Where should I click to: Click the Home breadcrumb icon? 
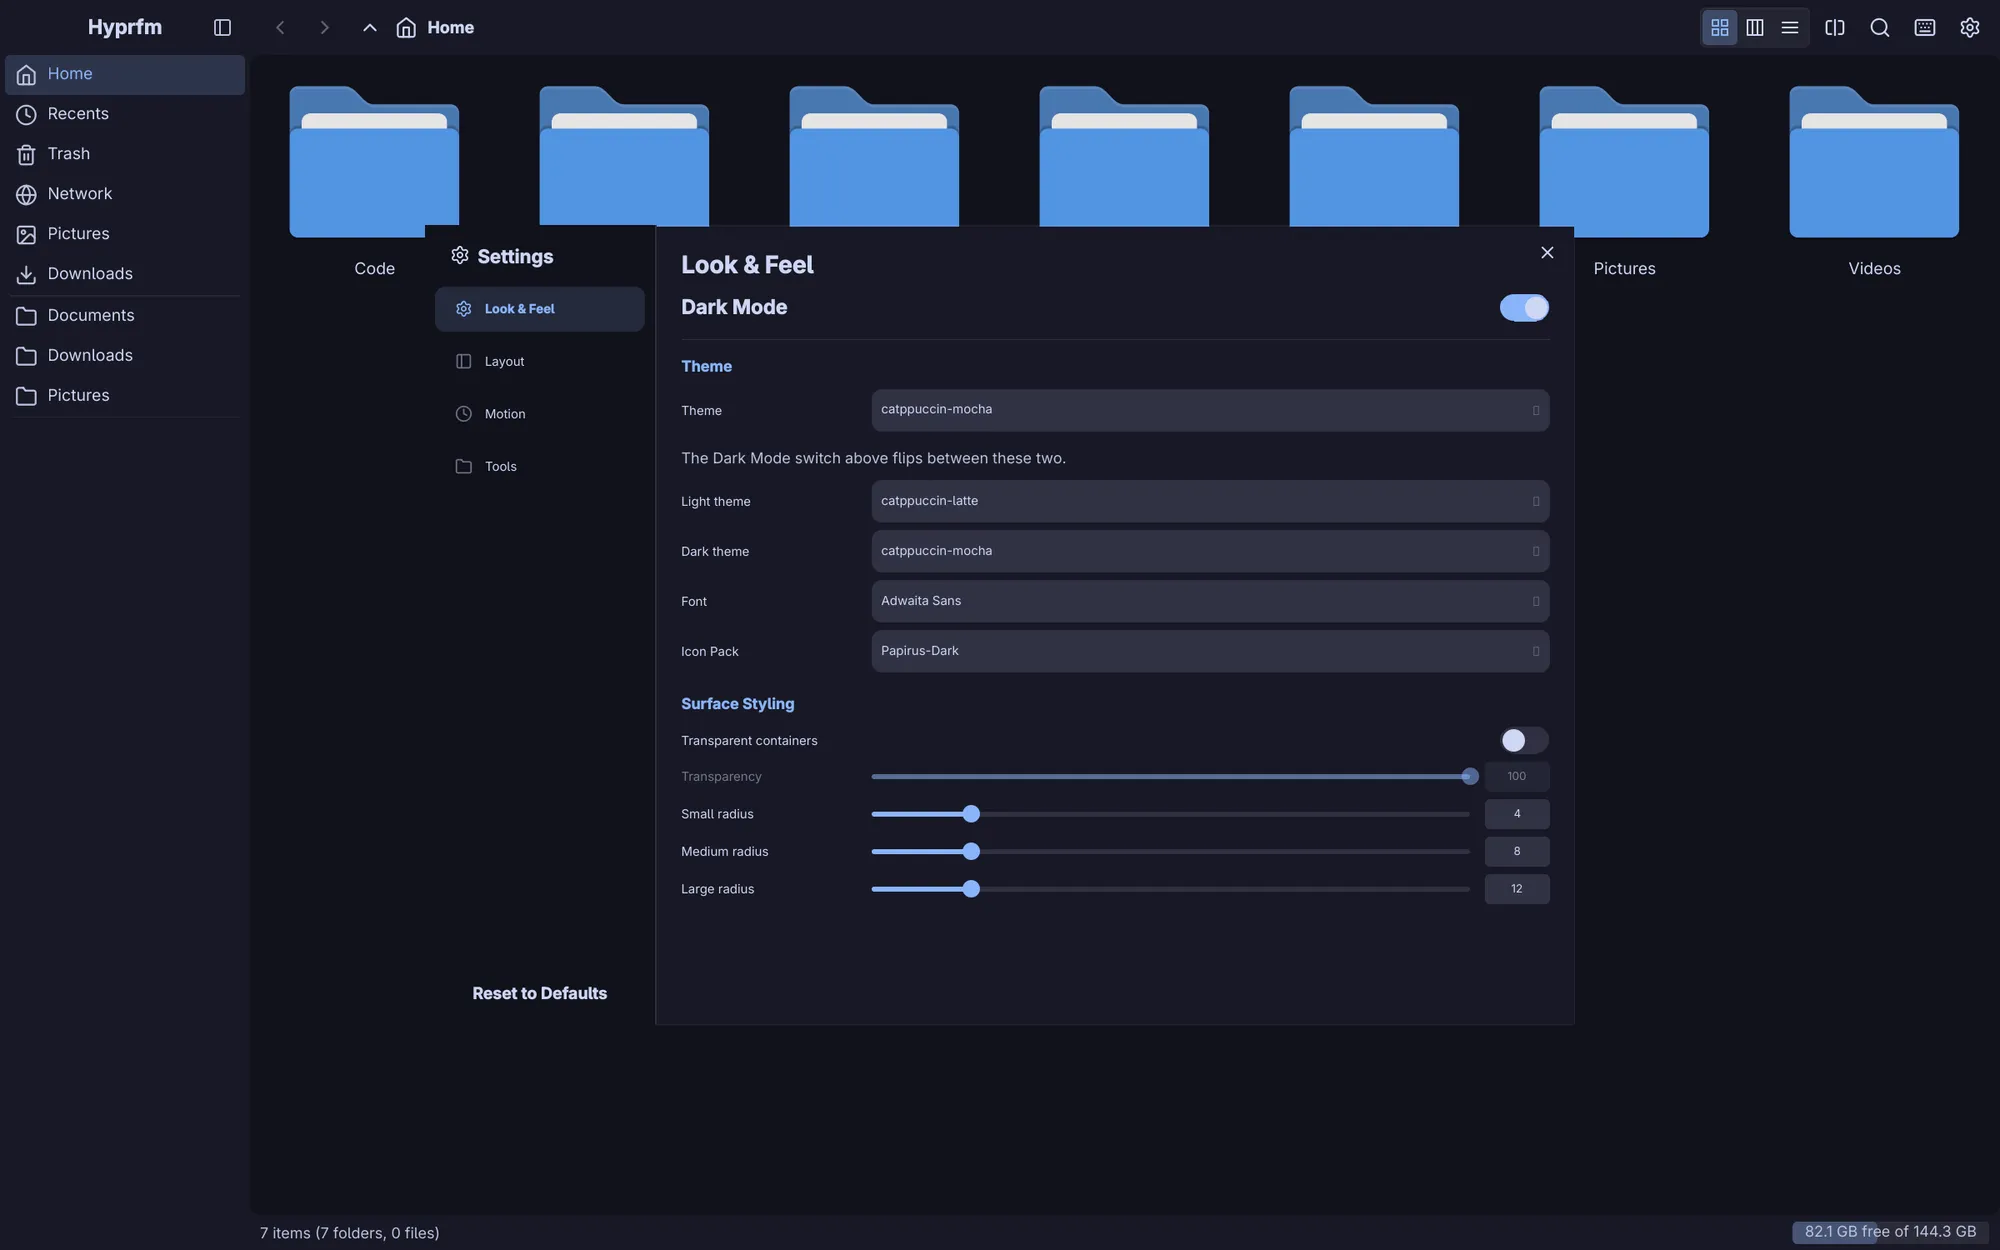click(x=405, y=28)
